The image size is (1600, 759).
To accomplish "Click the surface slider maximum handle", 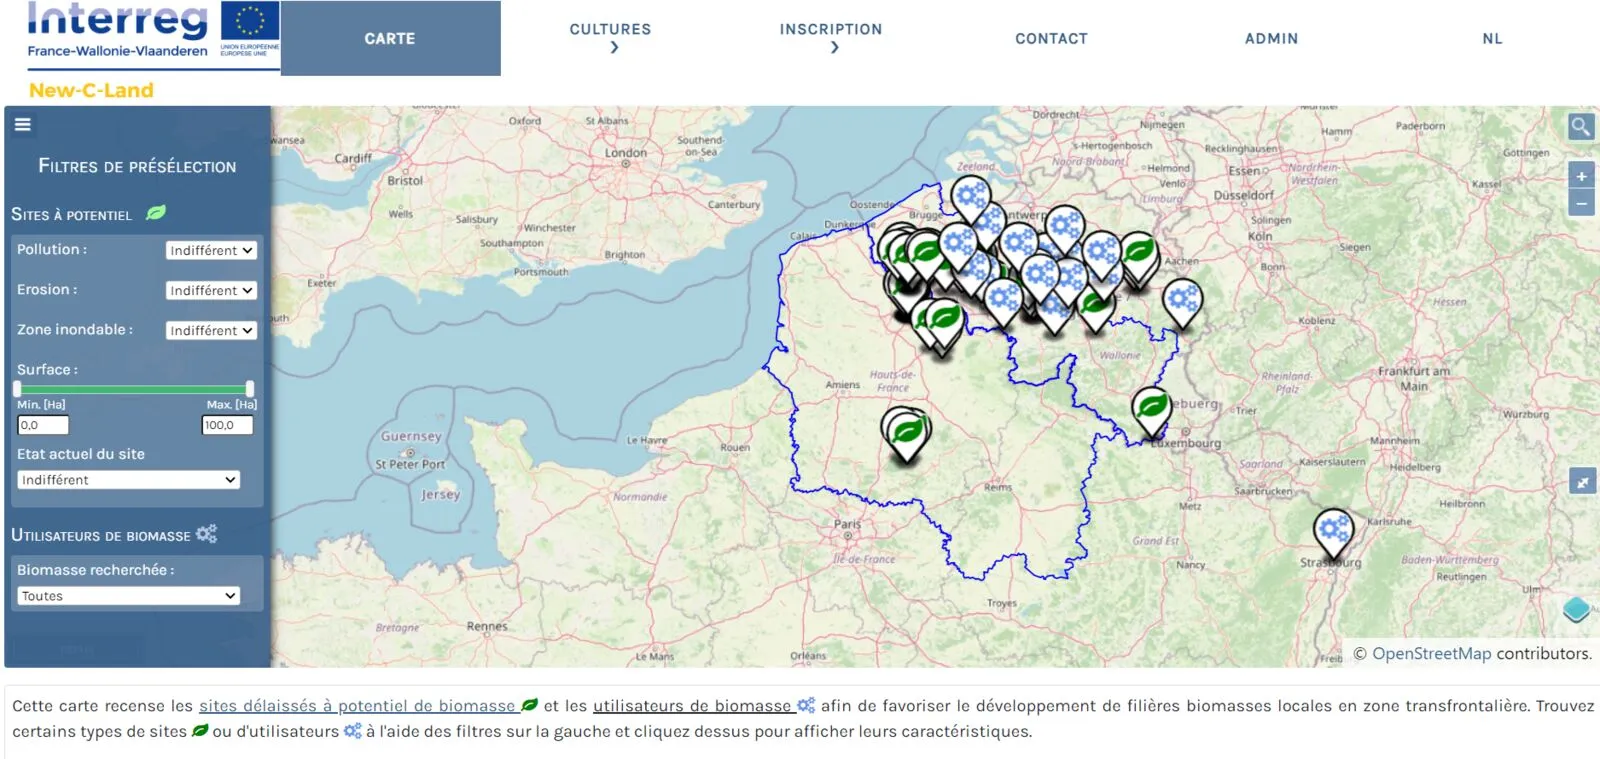I will (249, 389).
